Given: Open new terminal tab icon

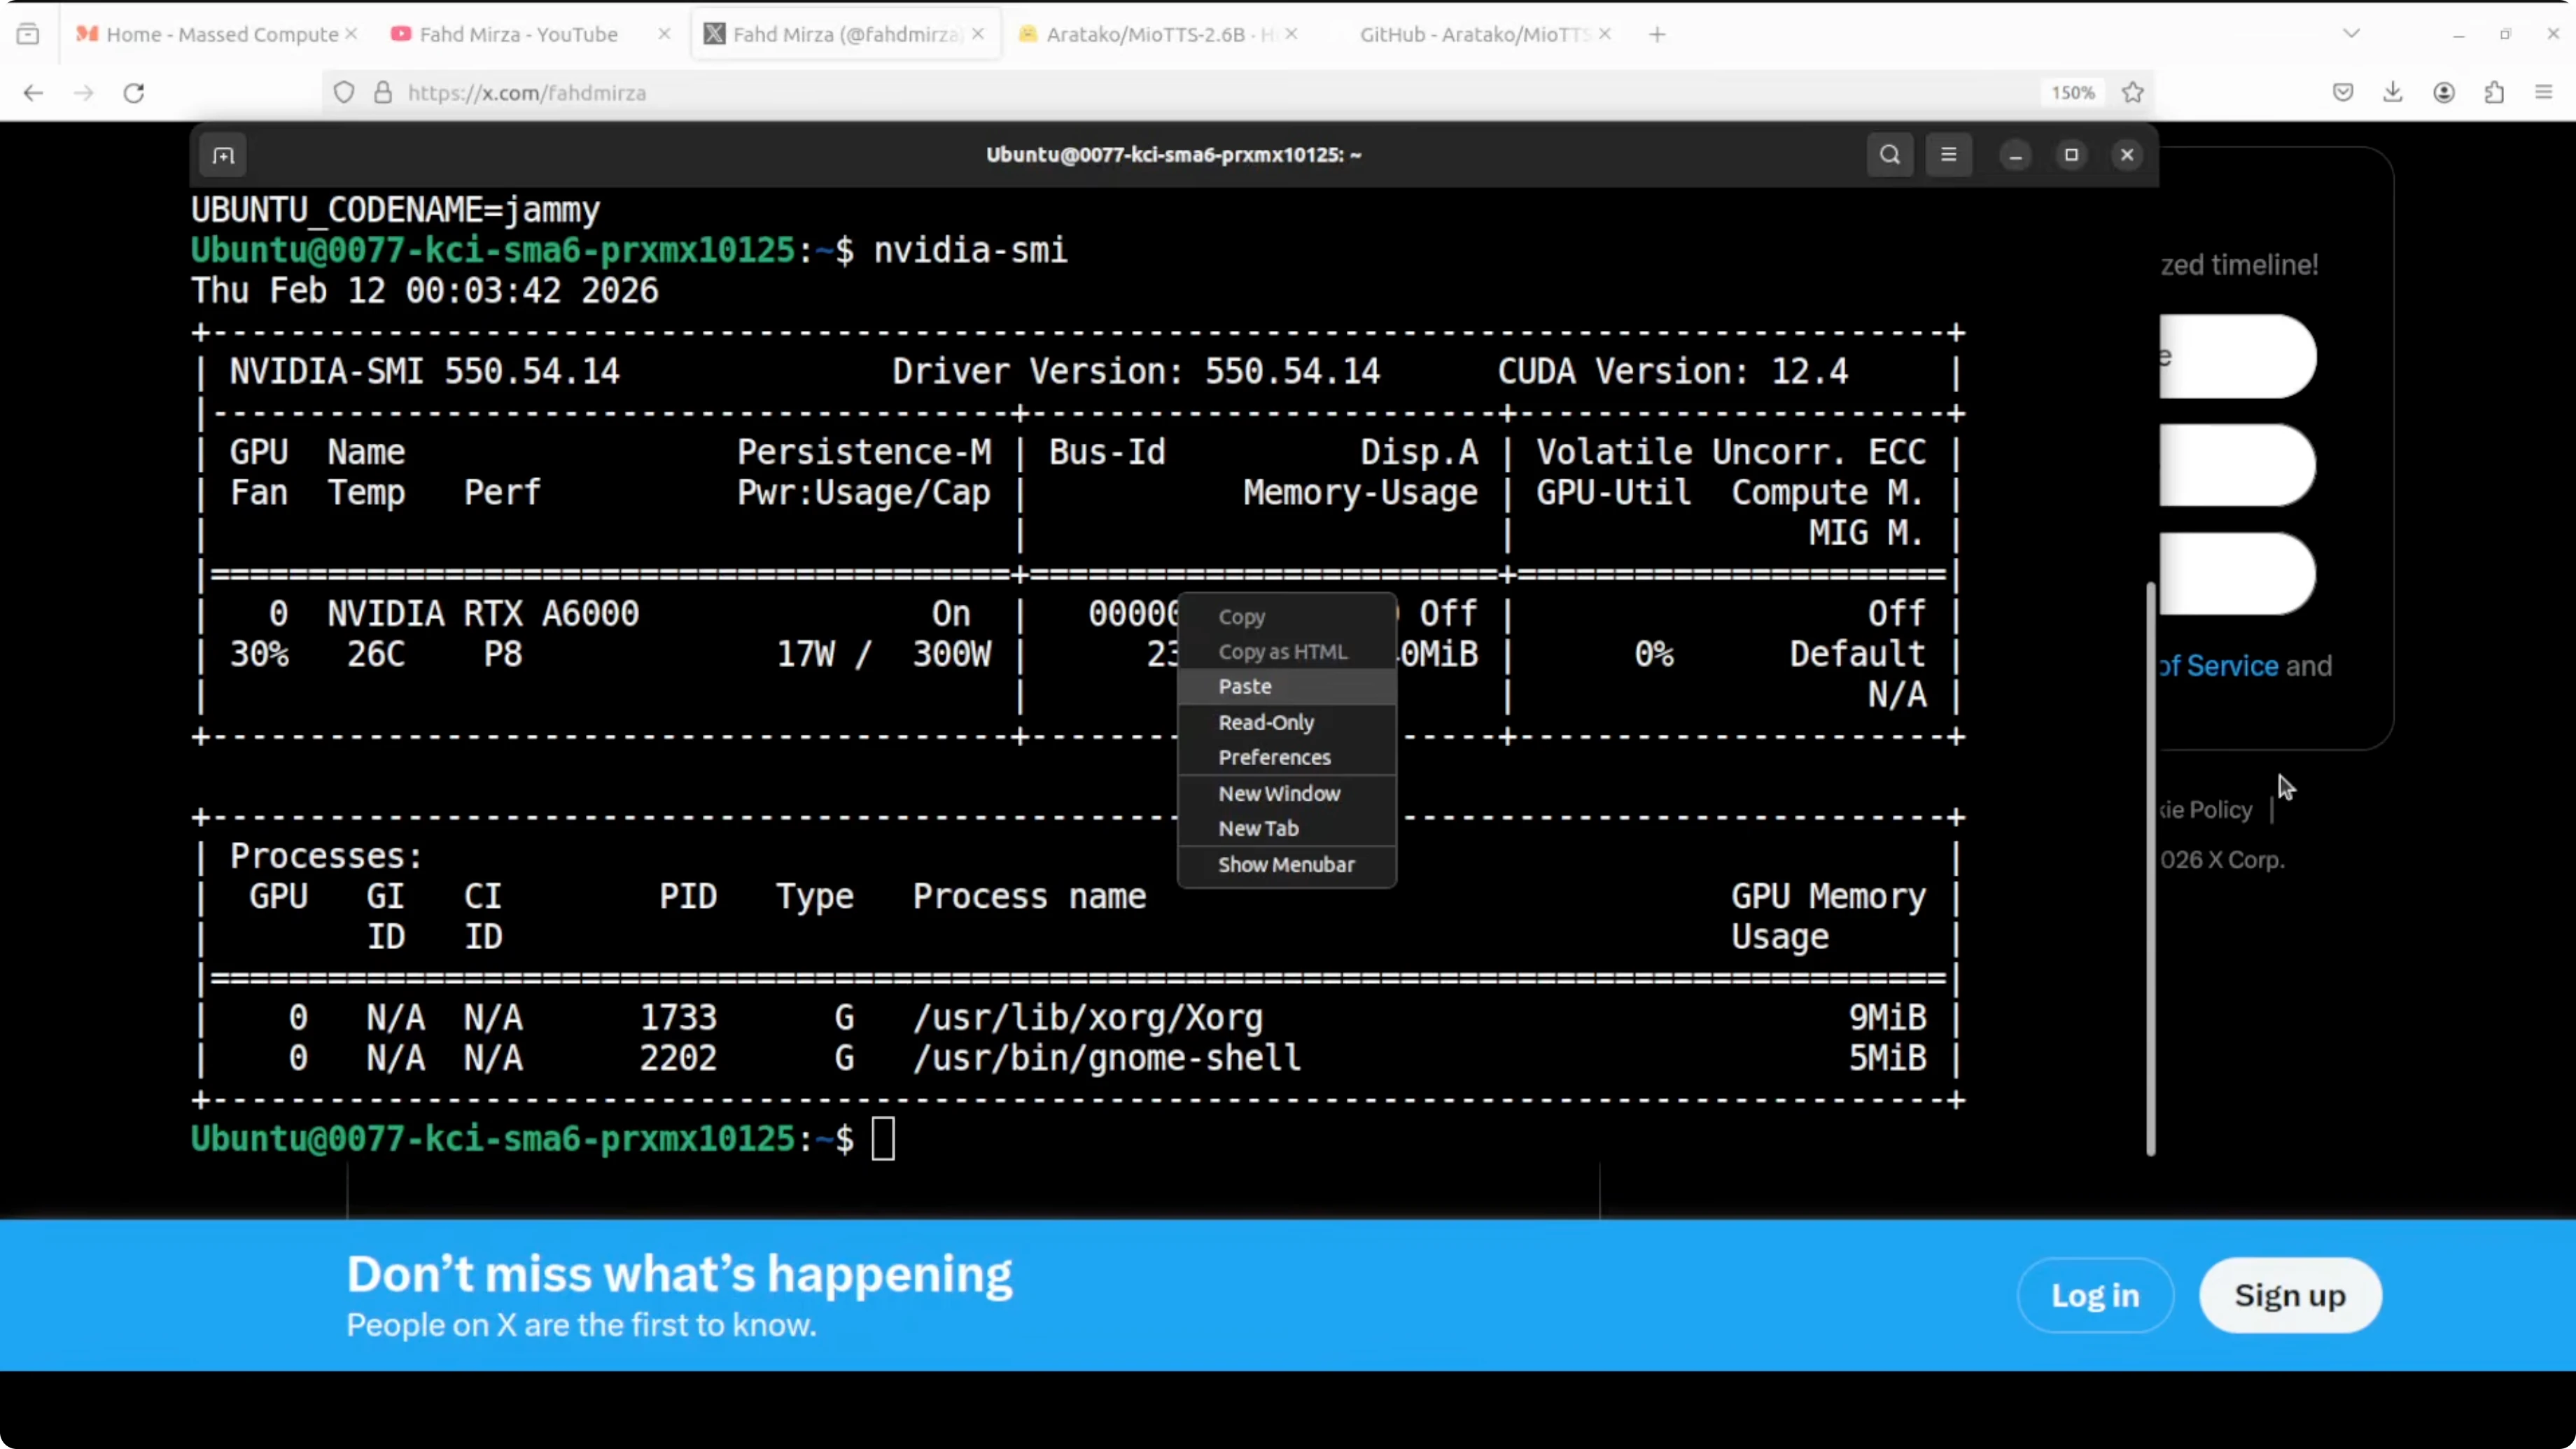Looking at the screenshot, I should (x=223, y=155).
